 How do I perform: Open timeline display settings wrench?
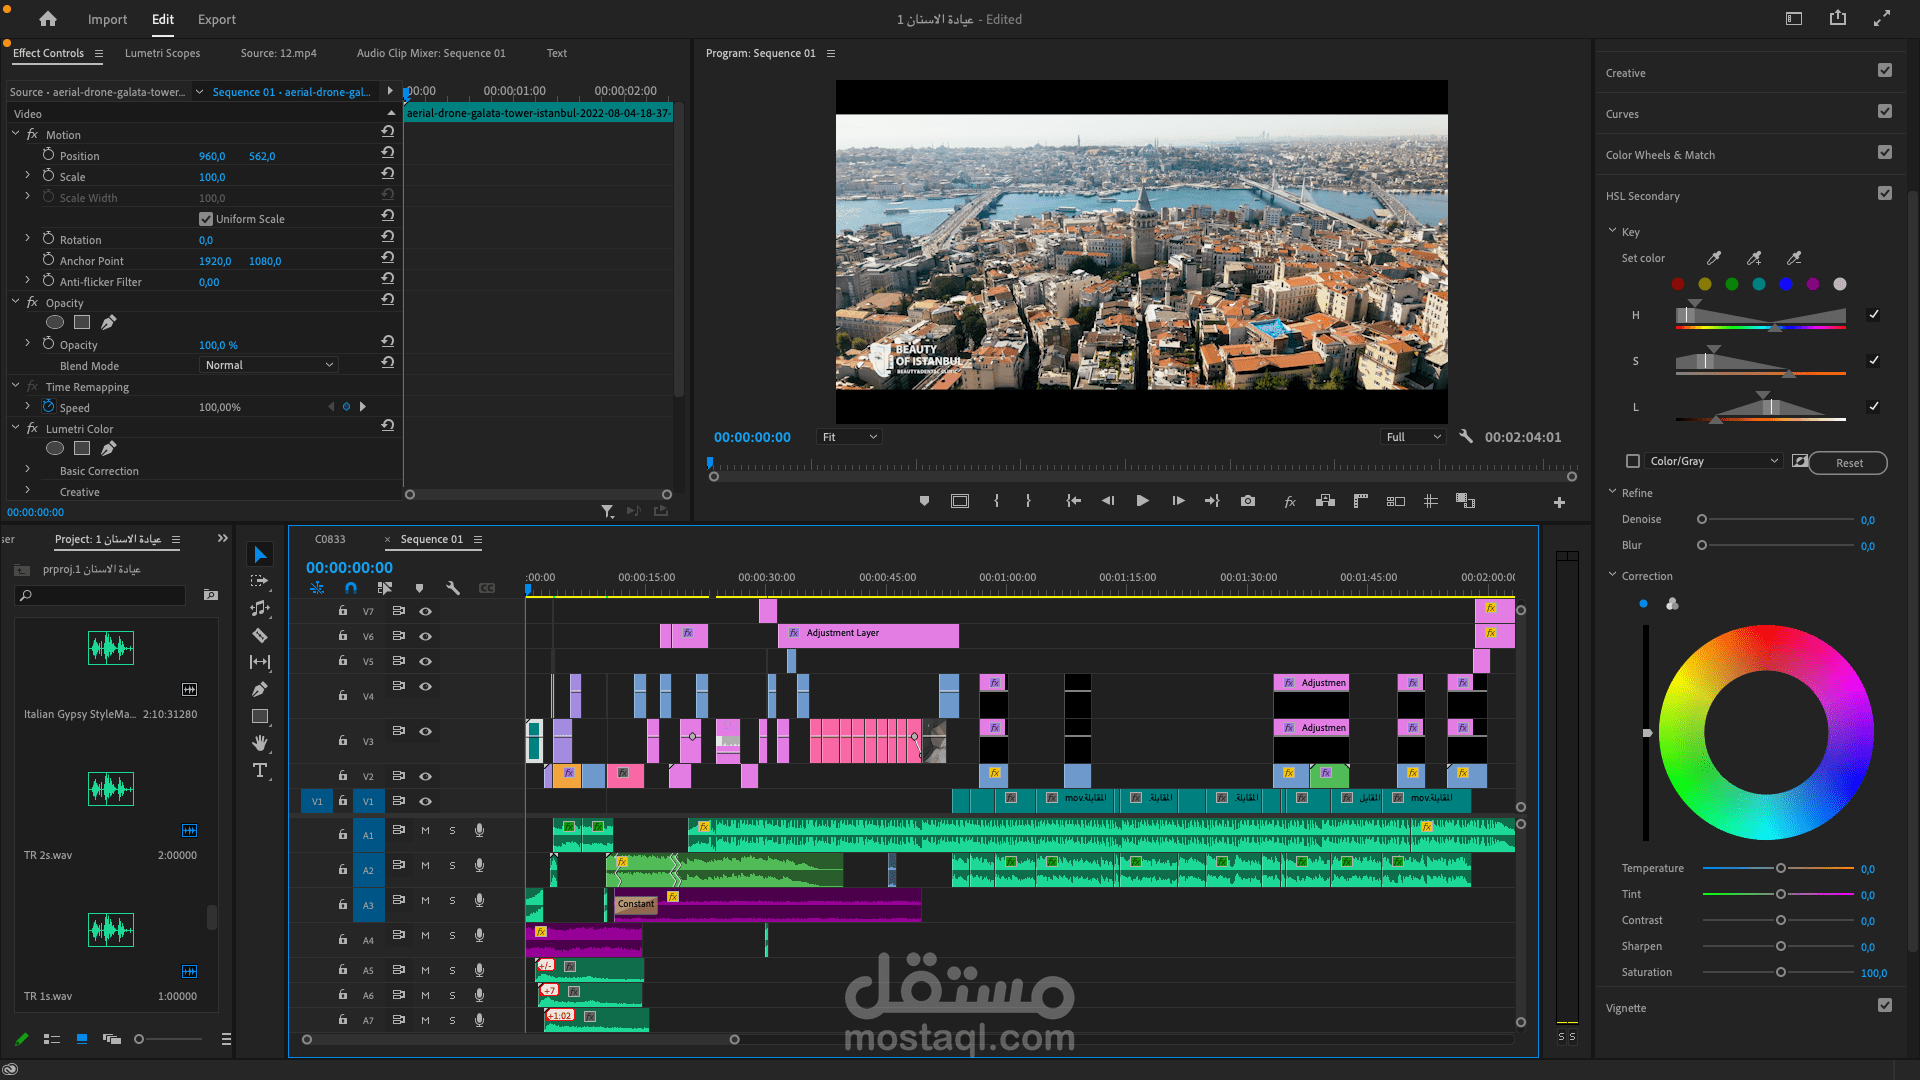453,588
